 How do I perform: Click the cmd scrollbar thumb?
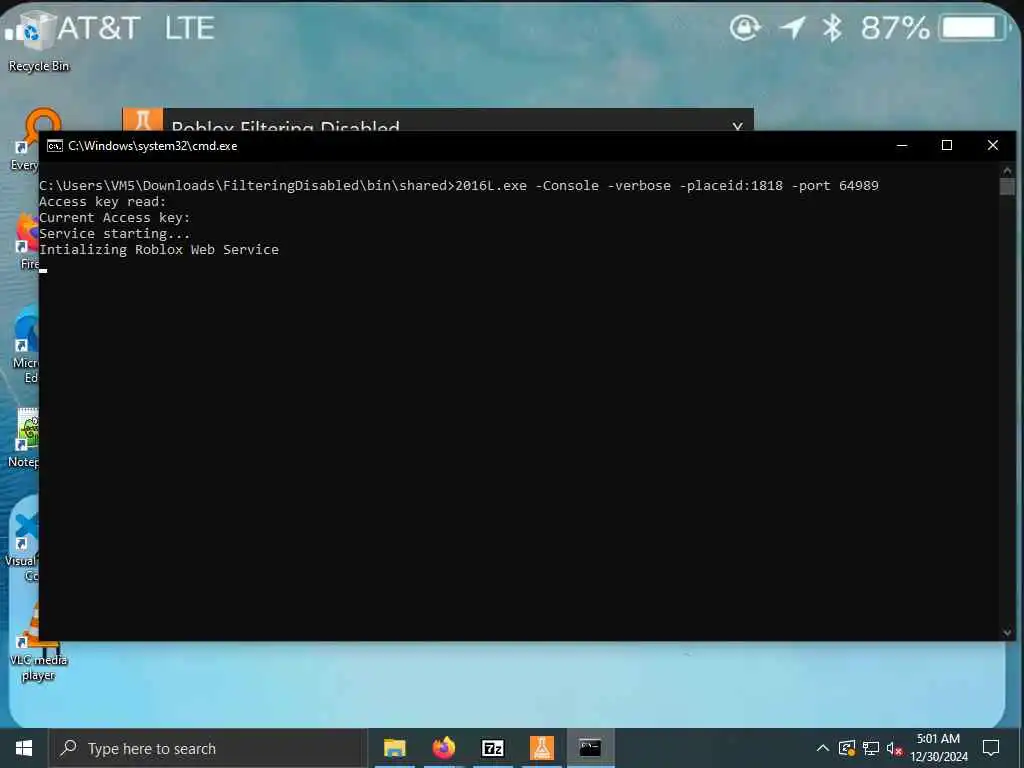tap(1007, 186)
